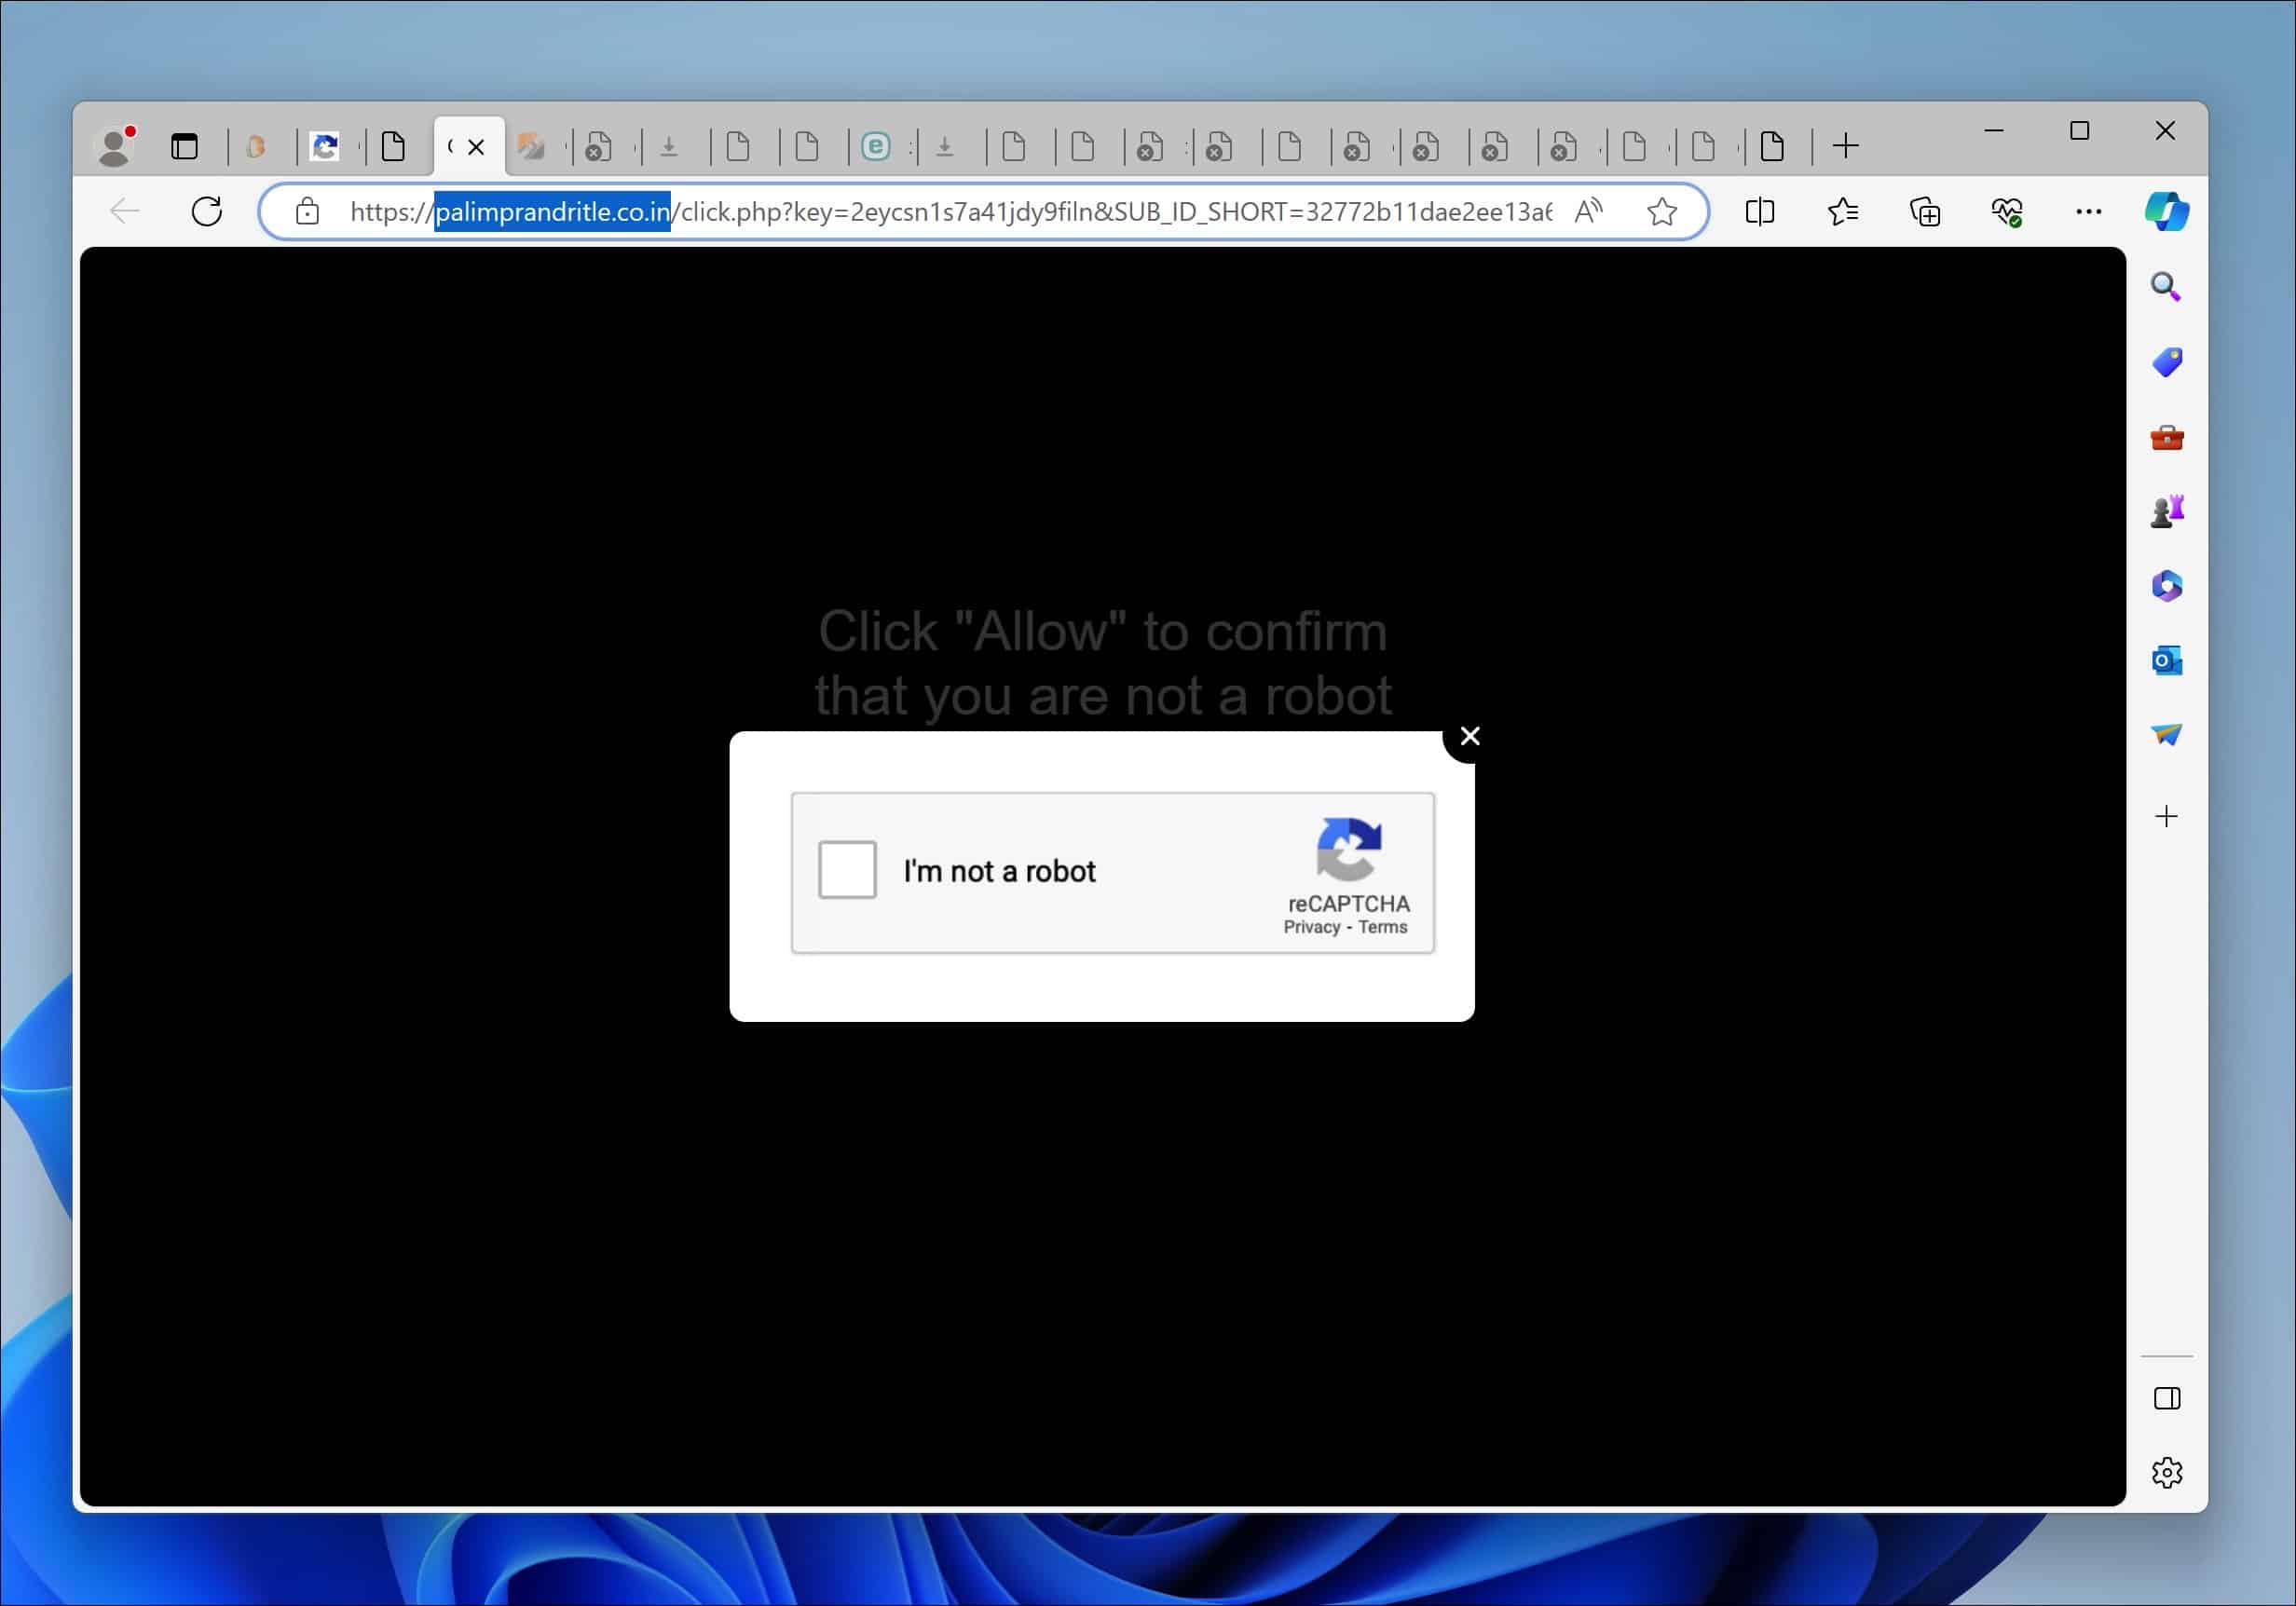Open Browser essentials heart icon
The width and height of the screenshot is (2296, 1606).
[x=2006, y=212]
